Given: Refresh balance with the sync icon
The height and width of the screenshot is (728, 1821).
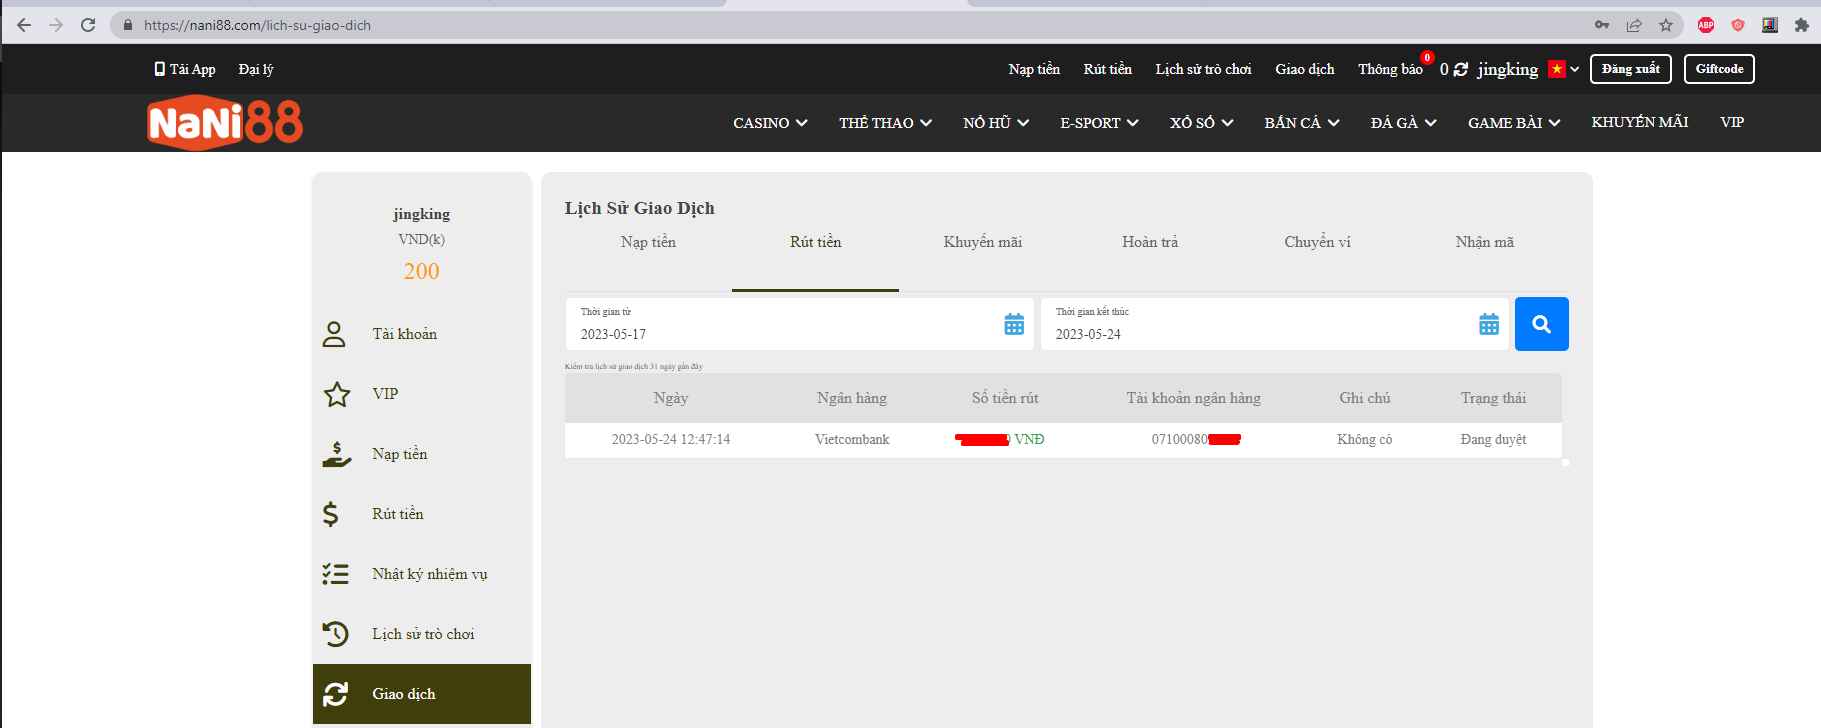Looking at the screenshot, I should [x=1461, y=69].
